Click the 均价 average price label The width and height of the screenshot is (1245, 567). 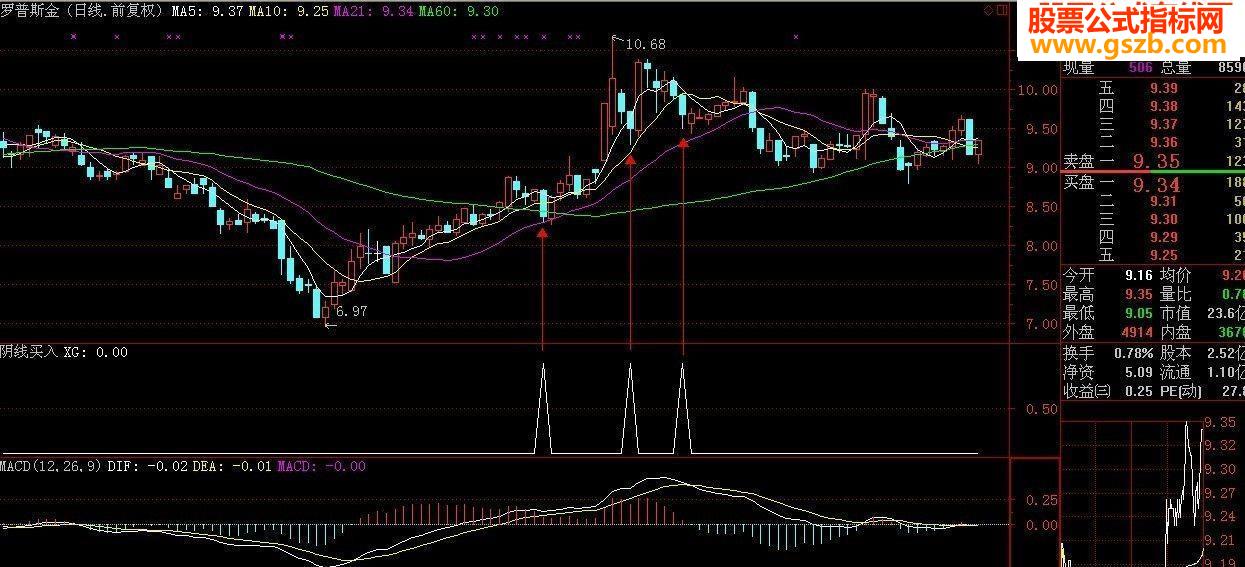click(x=1175, y=275)
